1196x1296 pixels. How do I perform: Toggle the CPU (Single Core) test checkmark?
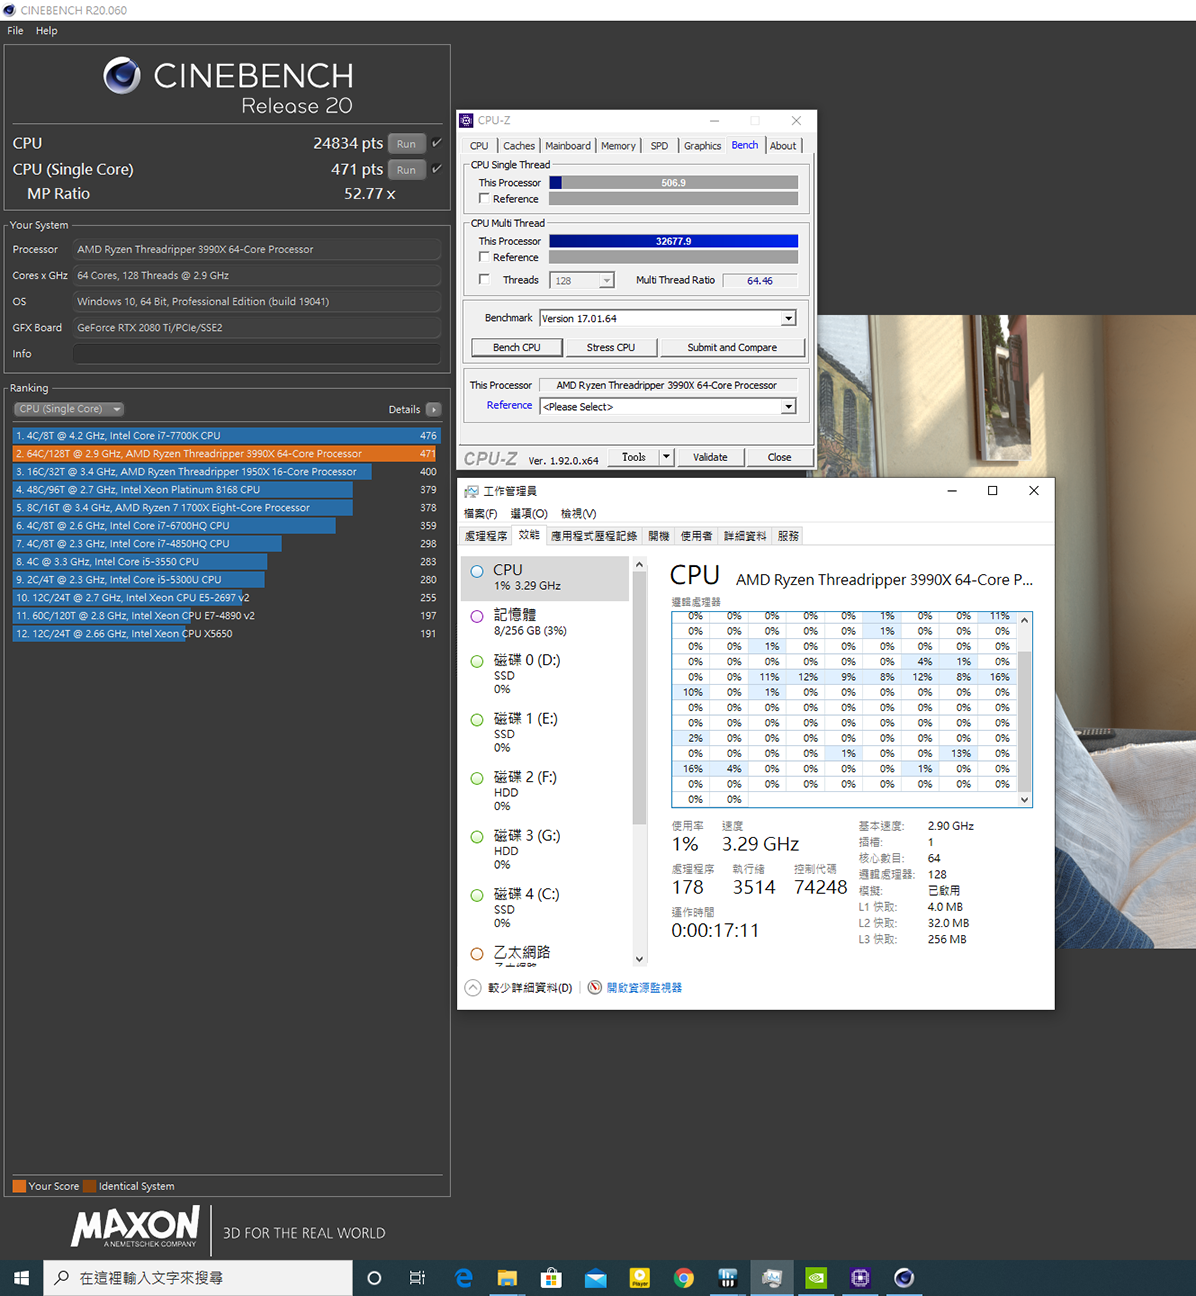click(437, 169)
